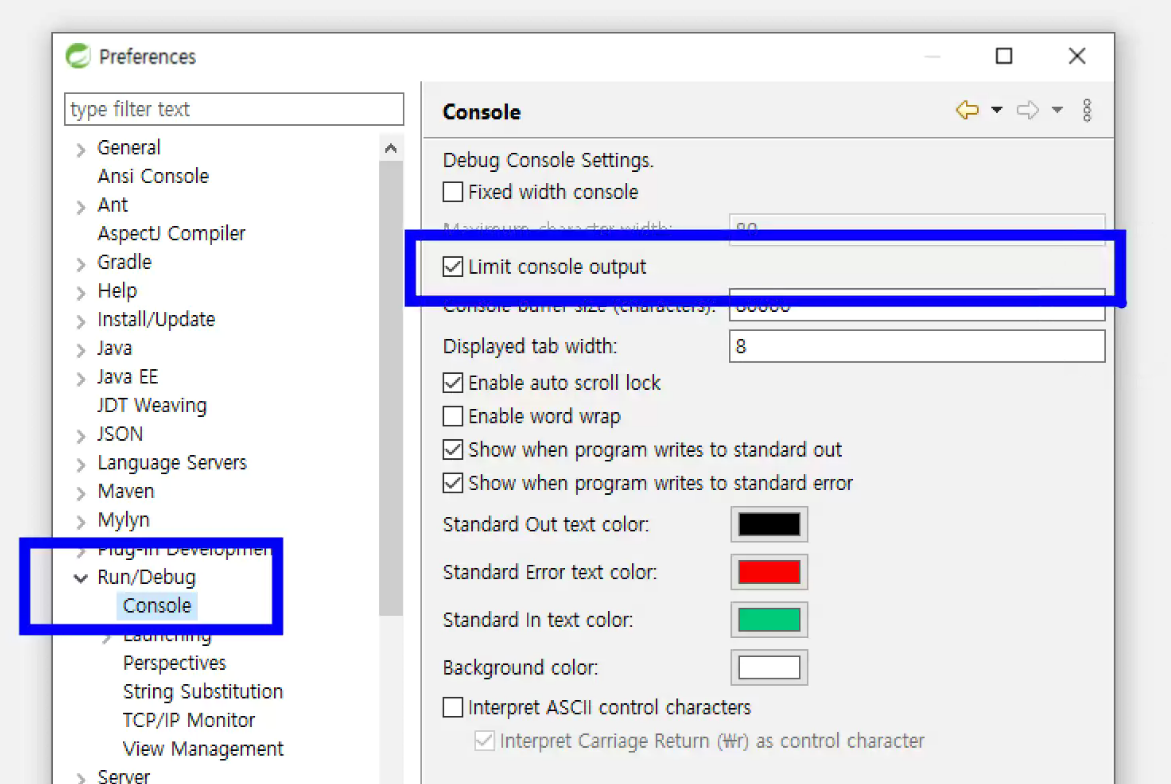Open the forward history dropdown arrow
Viewport: 1171px width, 784px height.
pyautogui.click(x=1057, y=111)
